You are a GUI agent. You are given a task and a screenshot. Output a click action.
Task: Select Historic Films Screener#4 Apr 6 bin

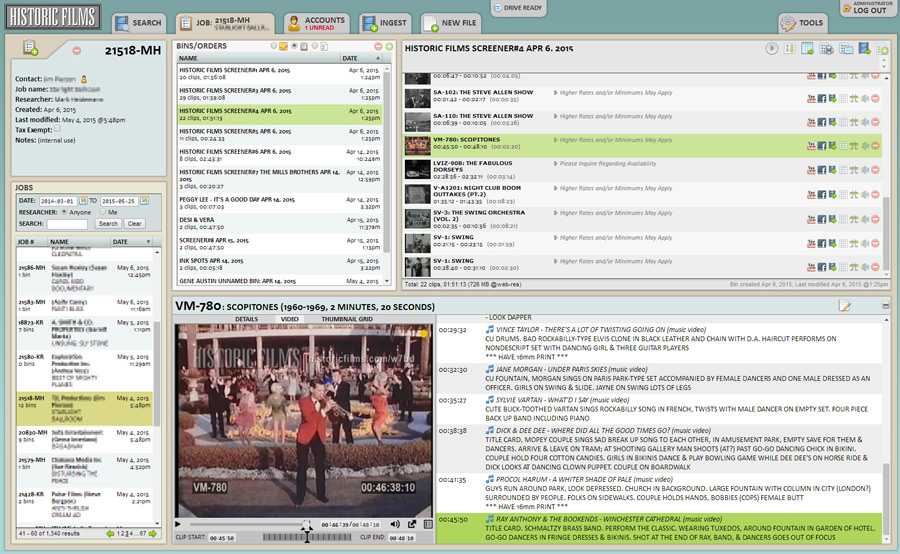tap(280, 114)
